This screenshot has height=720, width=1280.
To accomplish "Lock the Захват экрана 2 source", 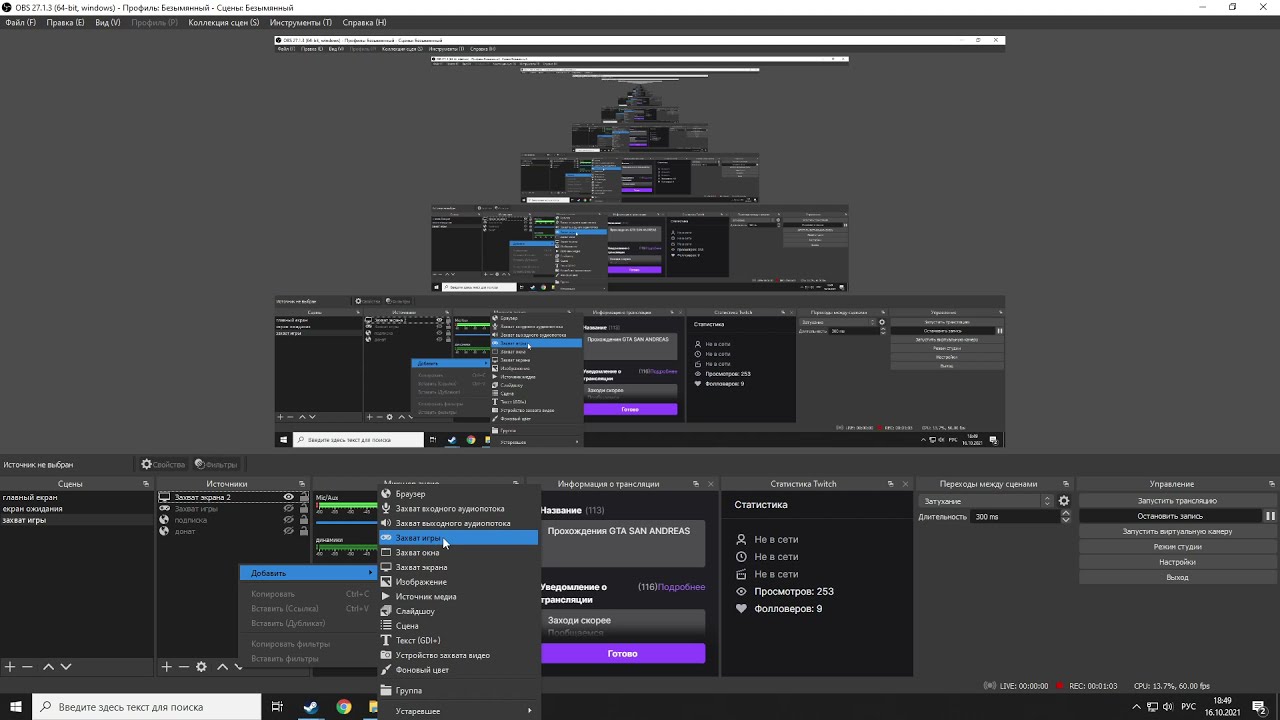I will [x=304, y=497].
